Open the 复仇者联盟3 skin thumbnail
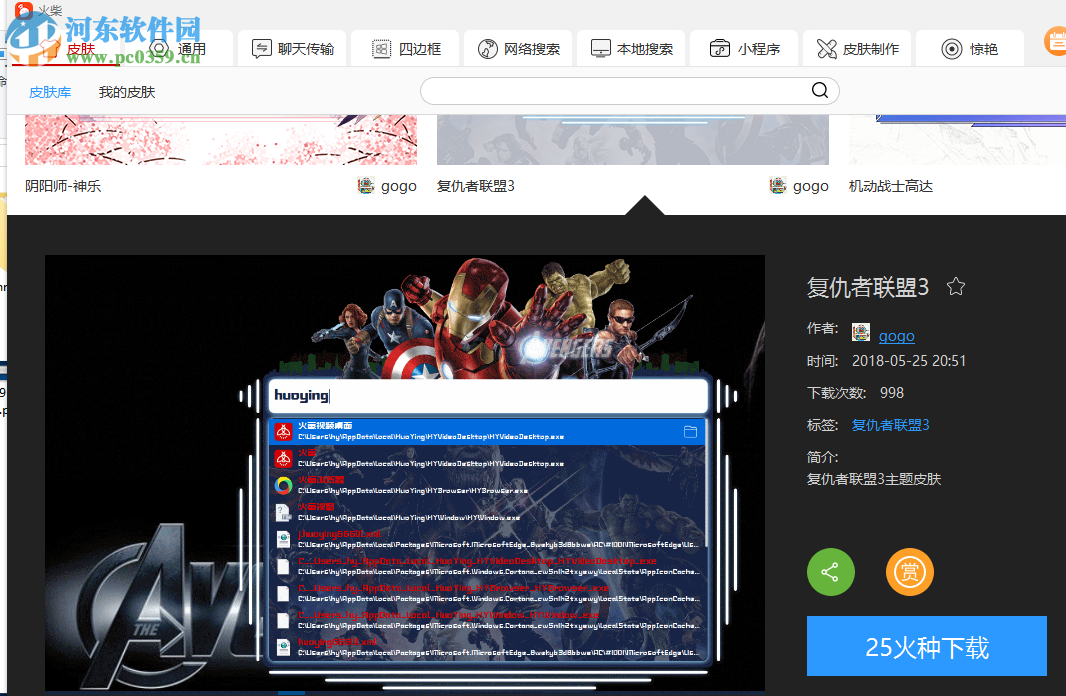 tap(633, 140)
